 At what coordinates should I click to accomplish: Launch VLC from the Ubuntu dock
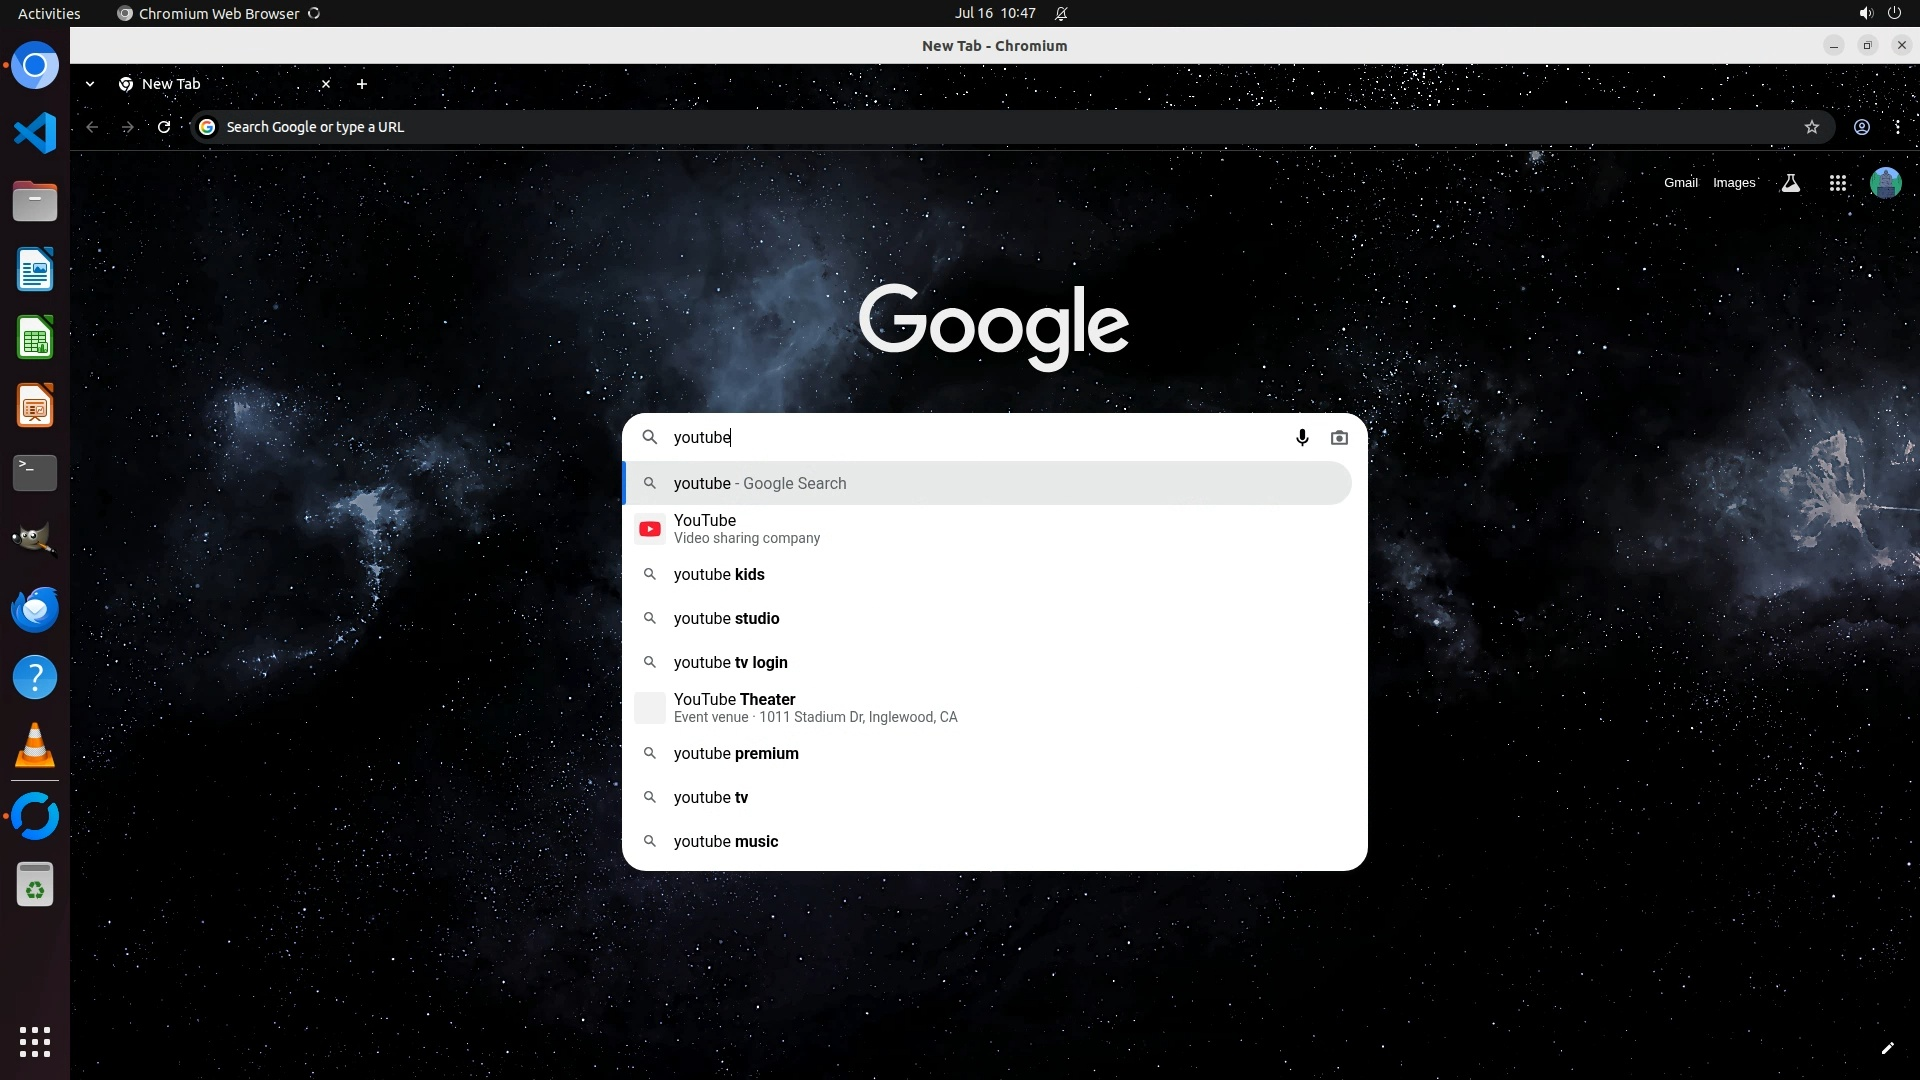click(35, 746)
